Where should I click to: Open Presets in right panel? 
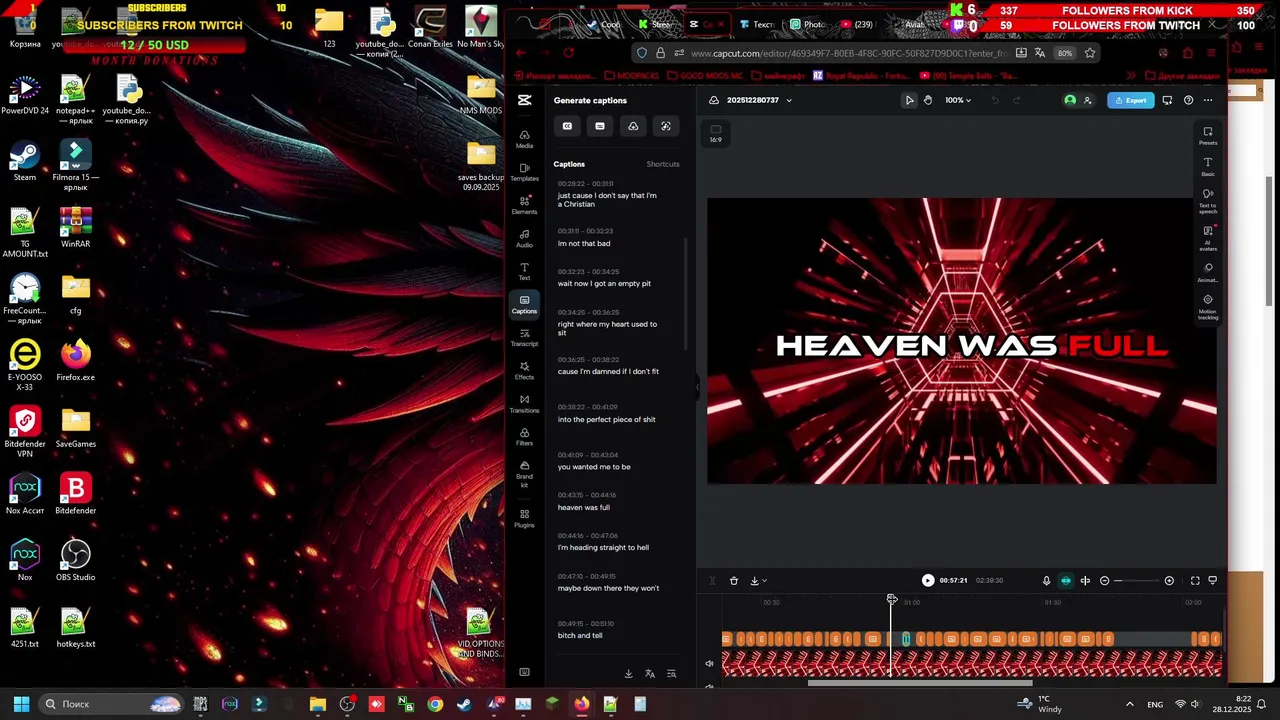pos(1208,136)
